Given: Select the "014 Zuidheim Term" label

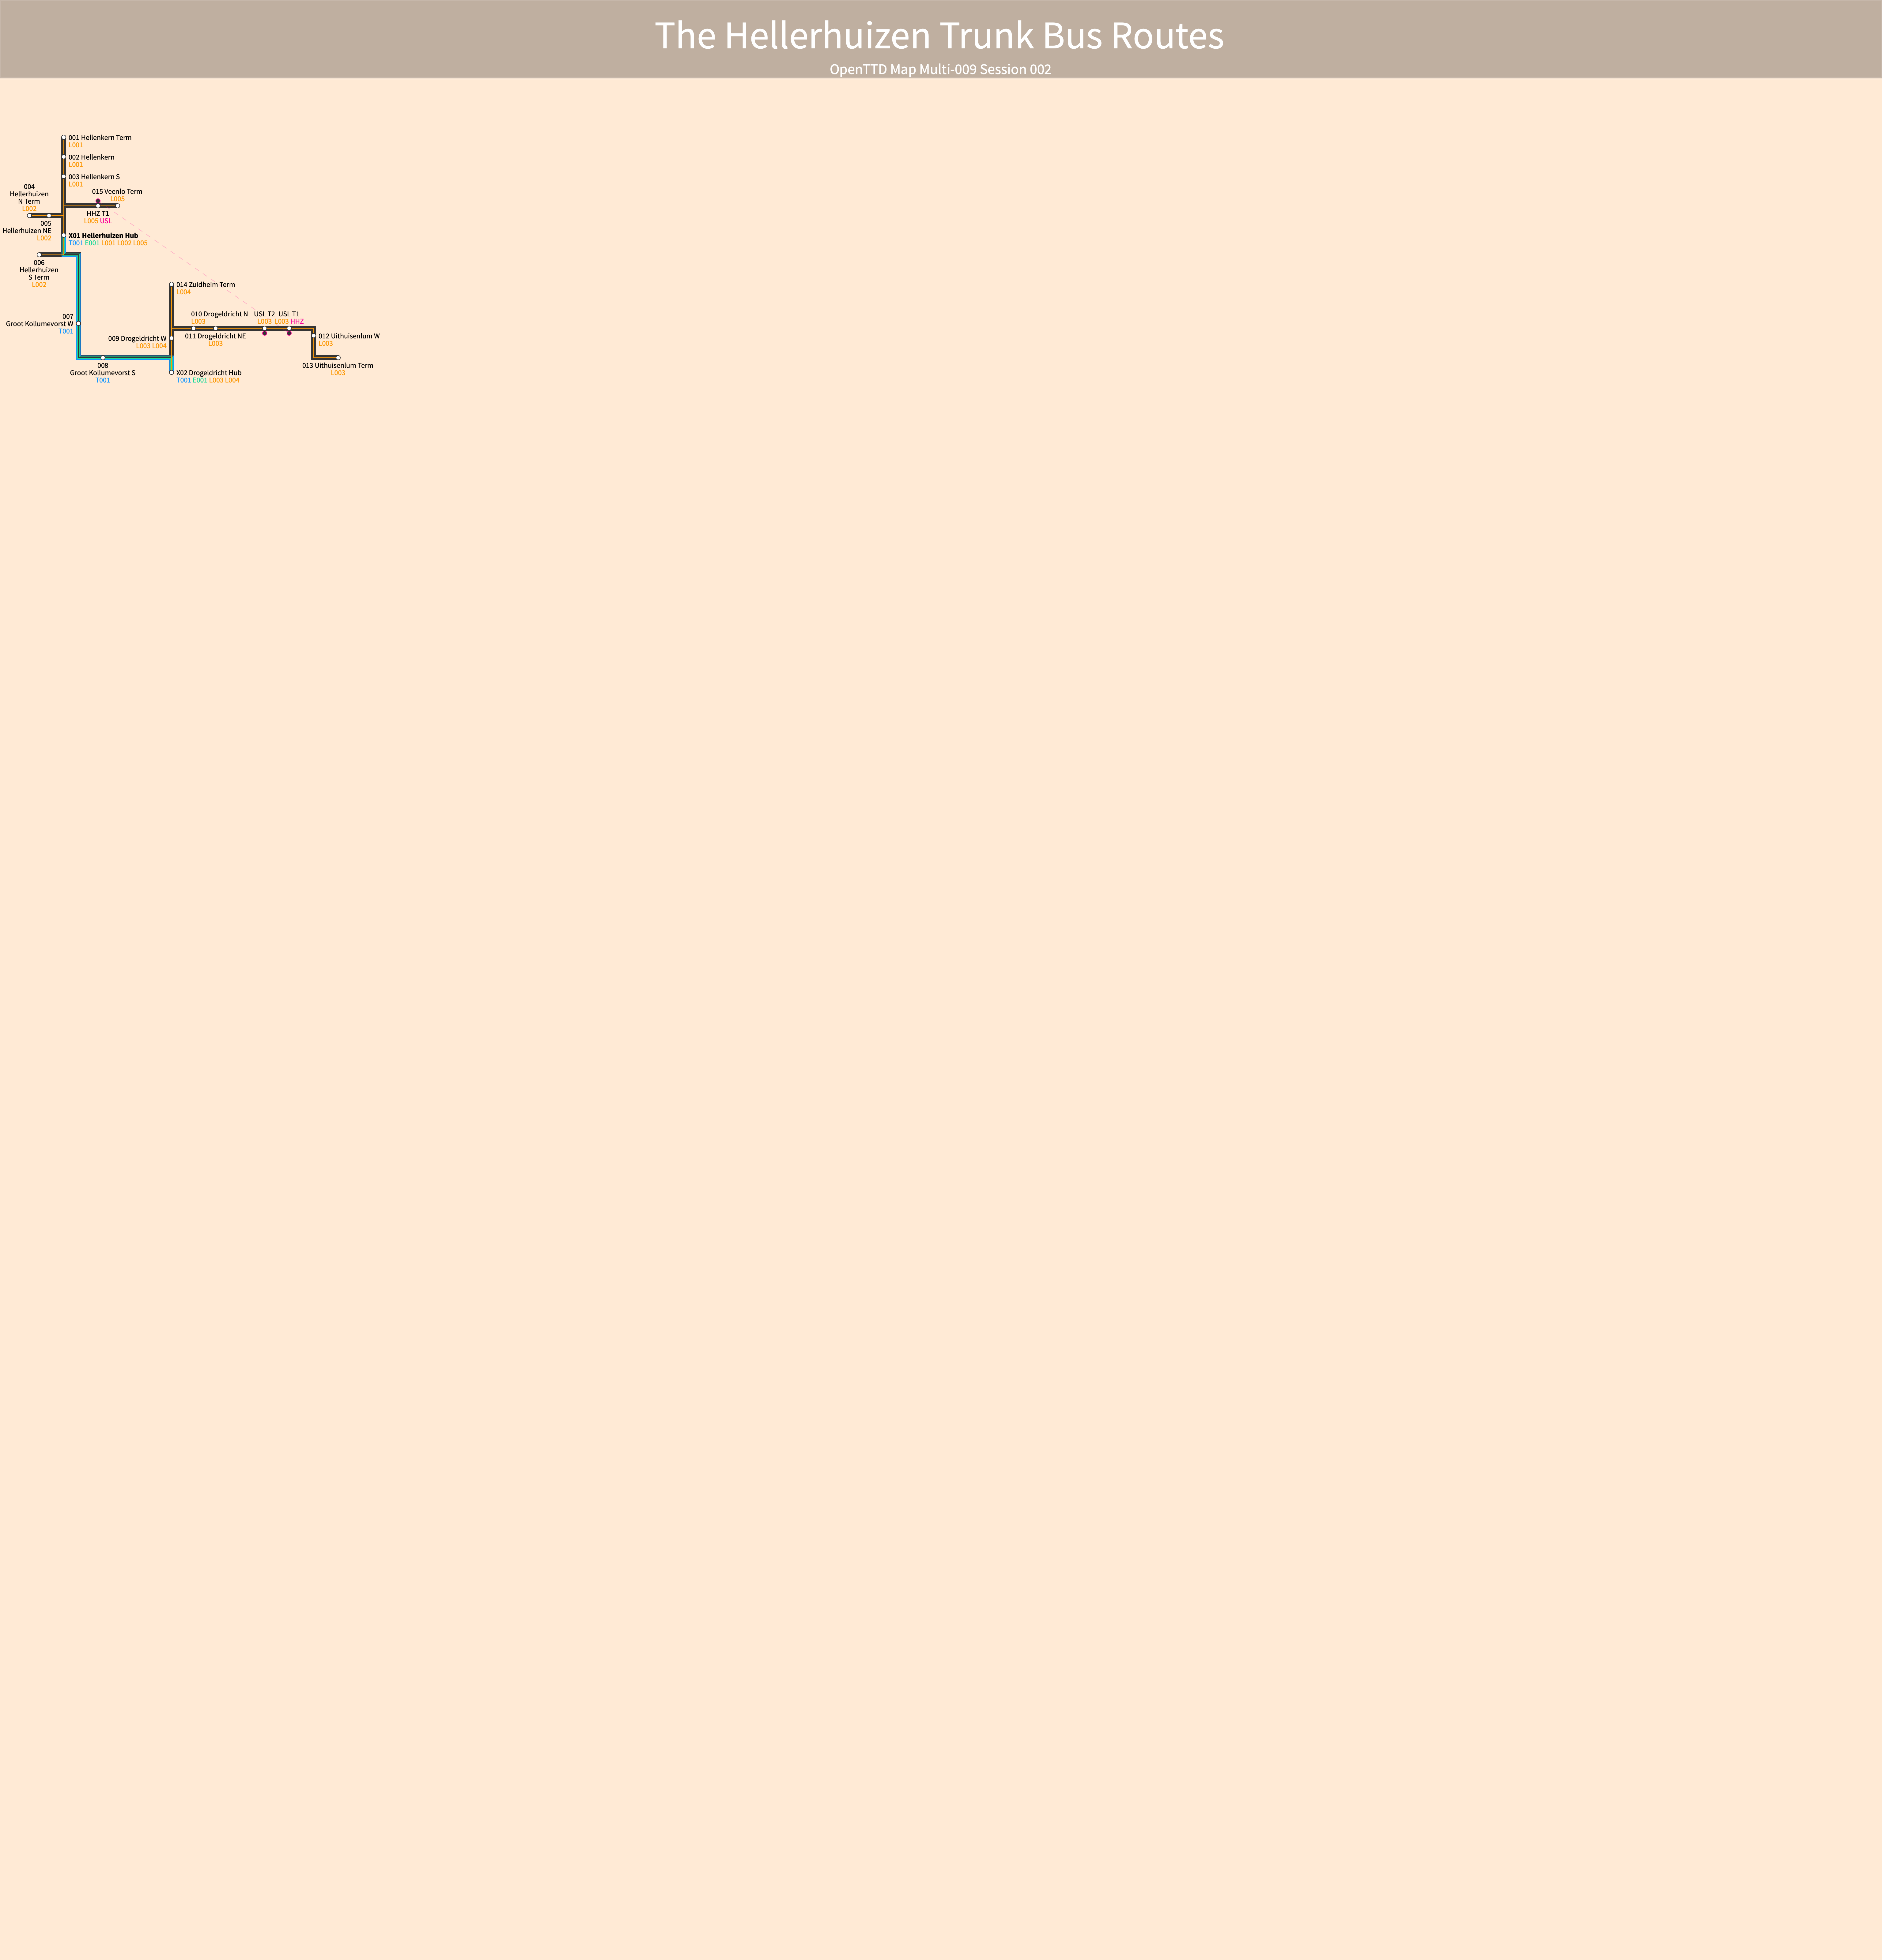Looking at the screenshot, I should pos(206,285).
